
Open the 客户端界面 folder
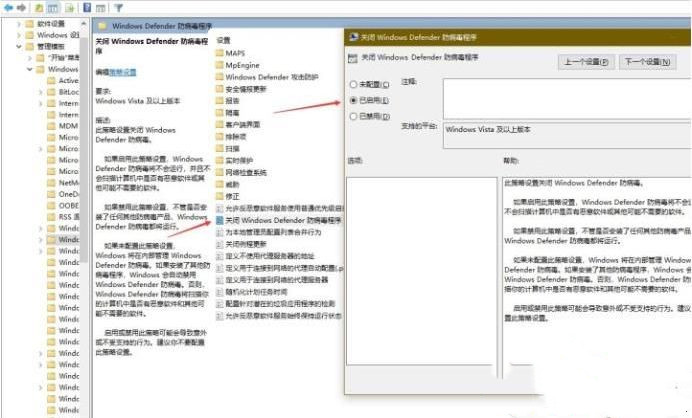click(x=238, y=124)
